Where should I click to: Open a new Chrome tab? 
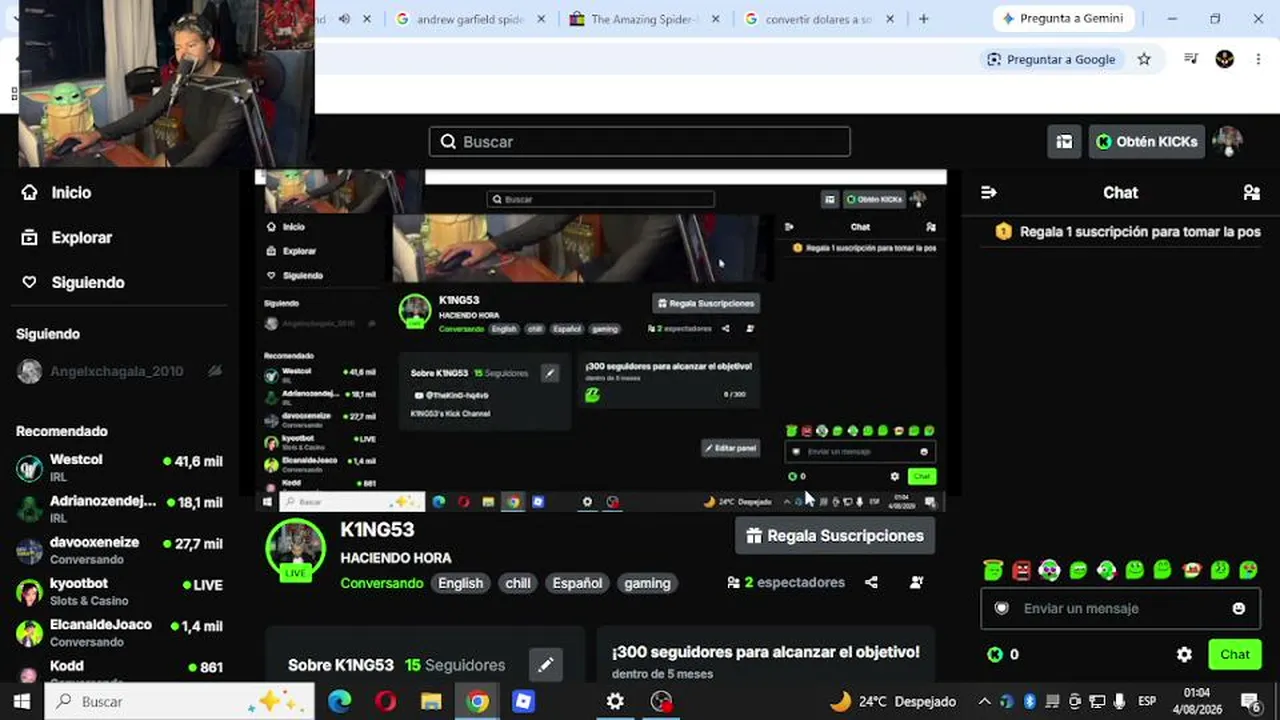click(923, 19)
